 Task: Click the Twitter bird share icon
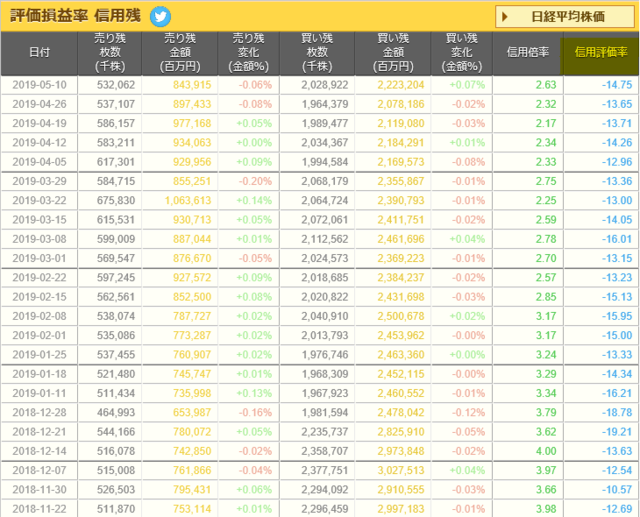point(160,16)
